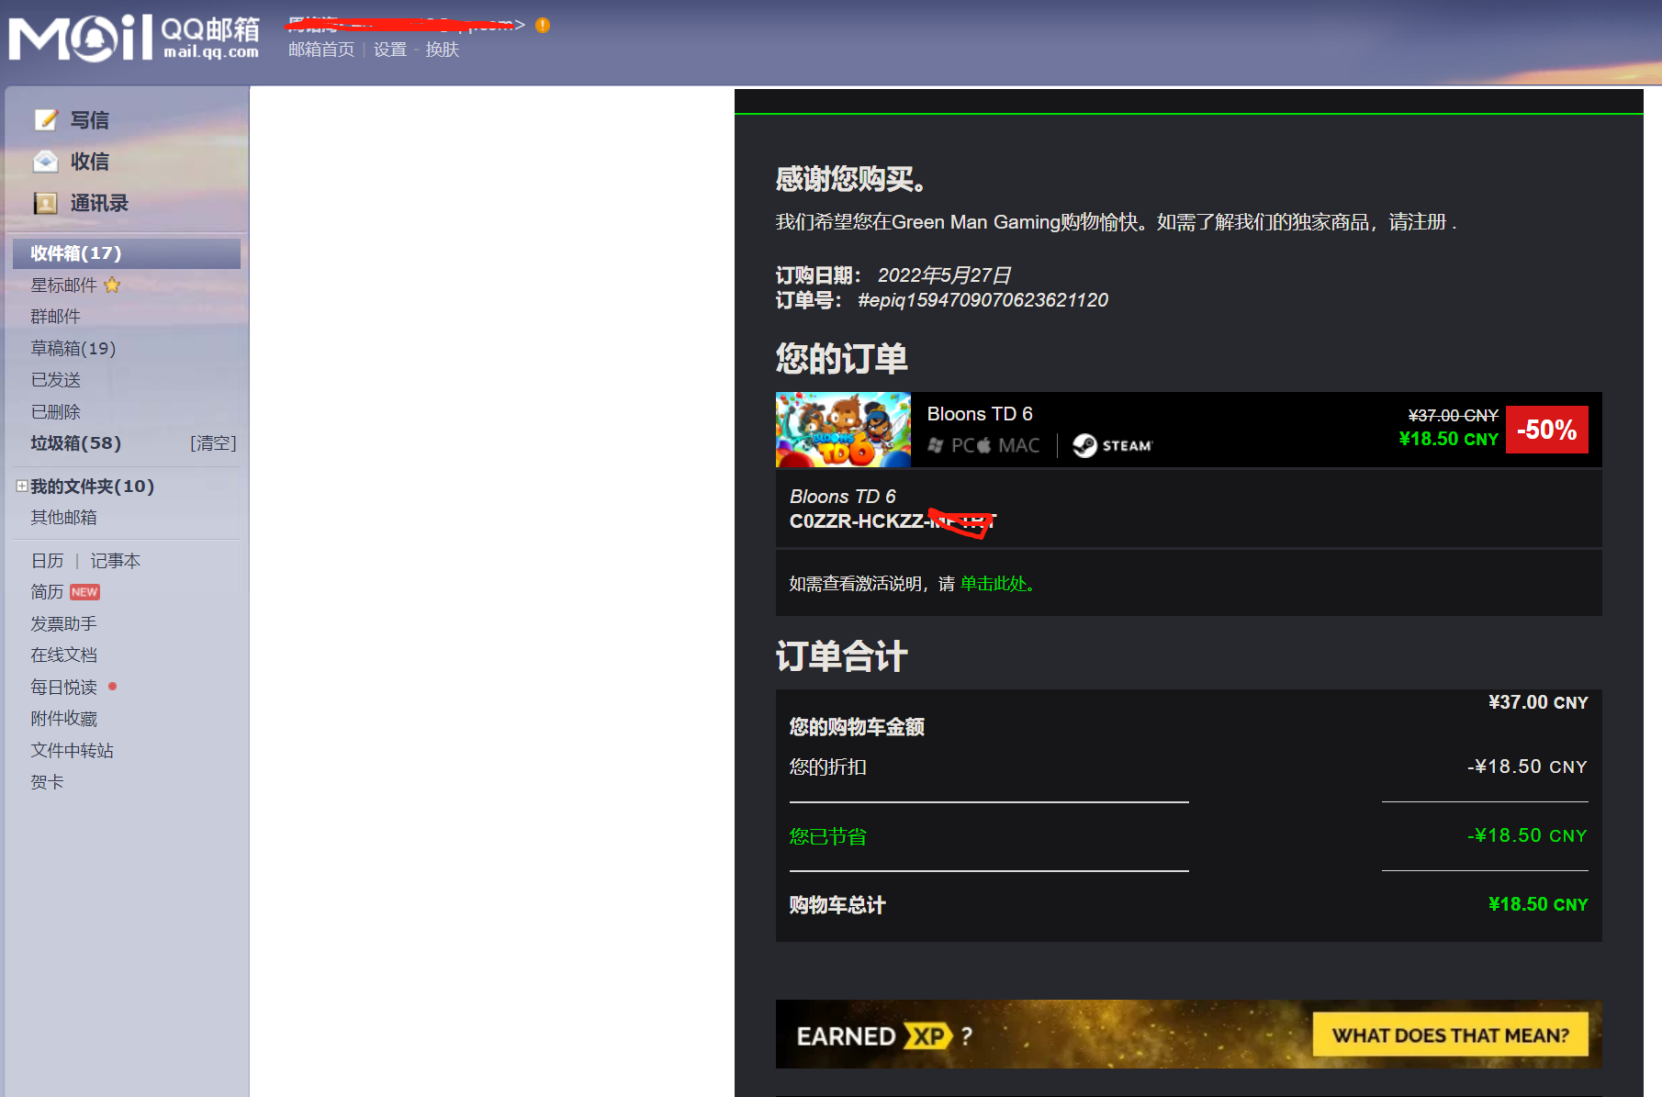Screen dimensions: 1662x1097
Task: Click the NEW badge next to 简历
Action: [x=85, y=592]
